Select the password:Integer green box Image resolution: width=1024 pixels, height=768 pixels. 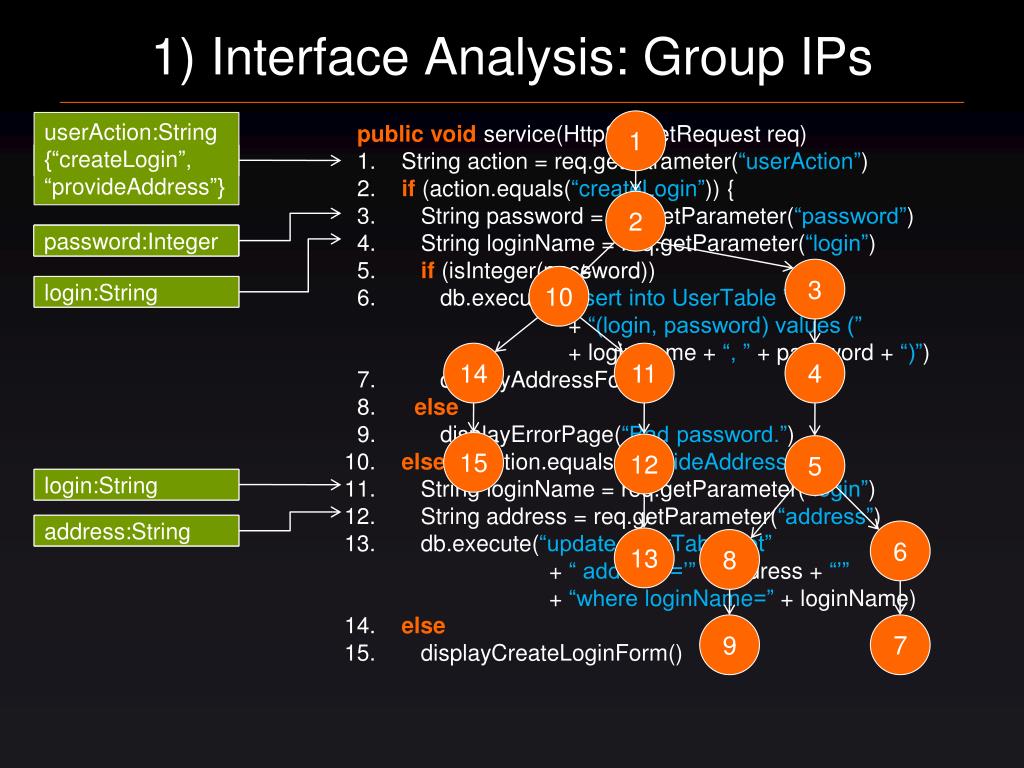point(136,241)
